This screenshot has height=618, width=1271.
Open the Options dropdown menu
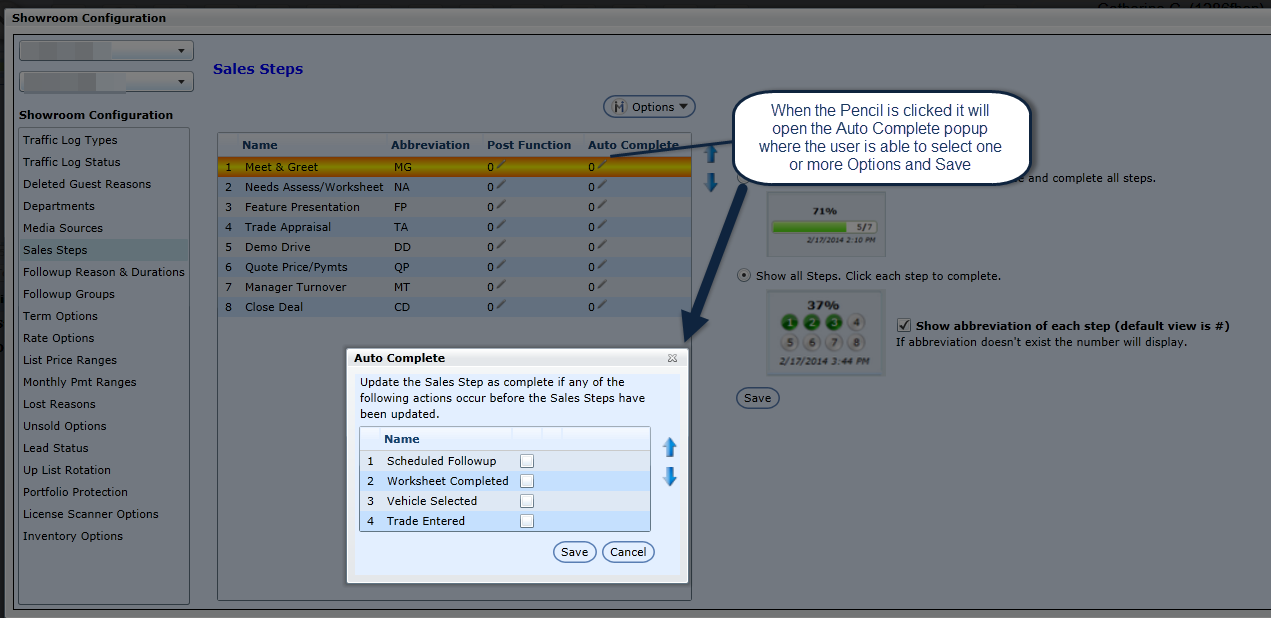(649, 107)
